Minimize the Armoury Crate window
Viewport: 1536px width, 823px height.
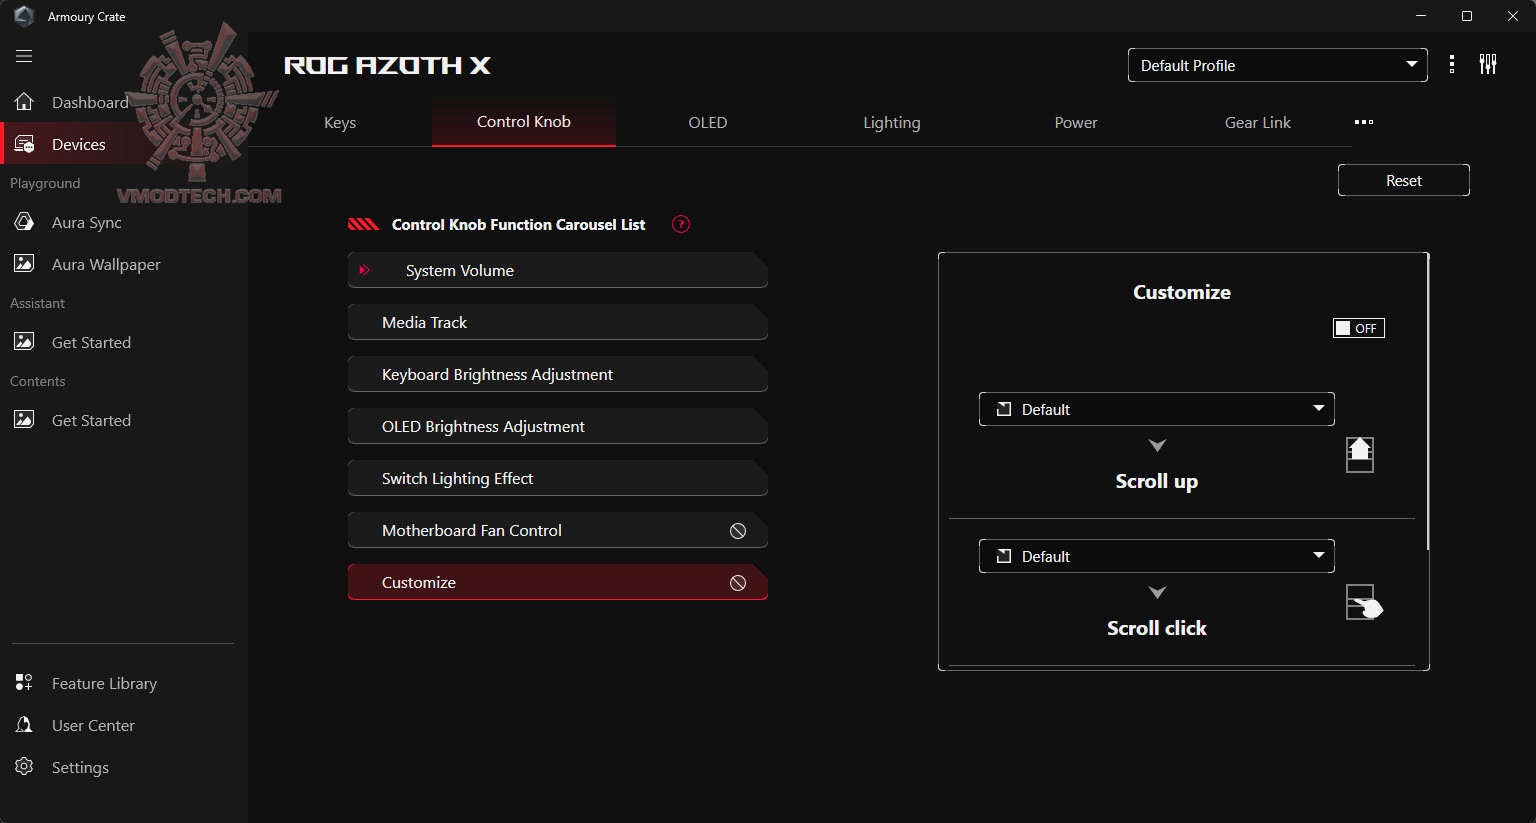point(1421,16)
